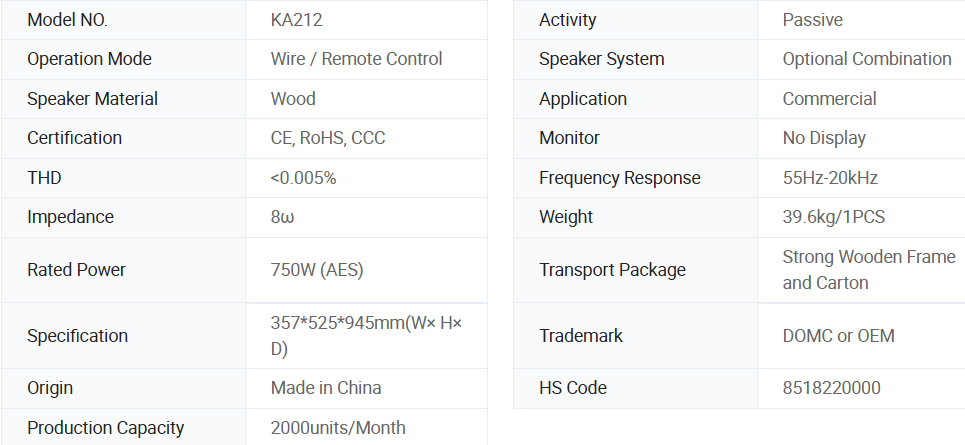Select the 55Hz-20kHz frequency response value
965x445 pixels.
click(830, 178)
